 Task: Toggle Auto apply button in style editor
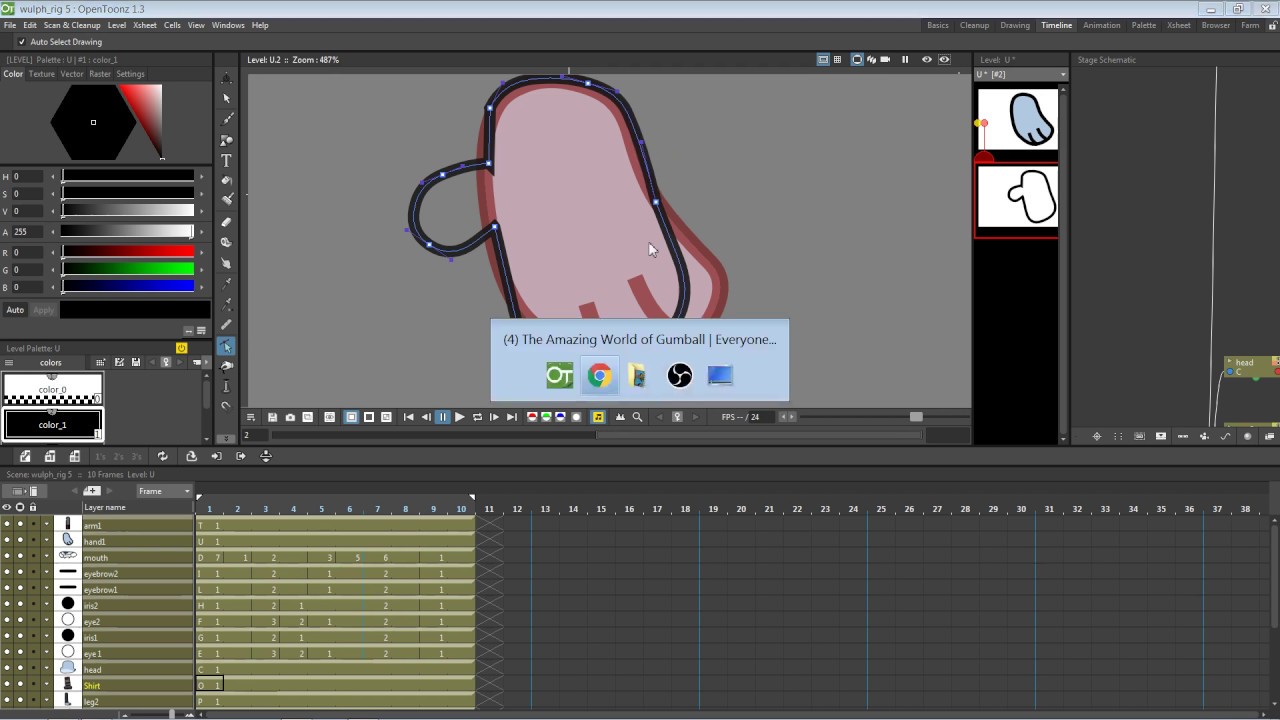coord(15,310)
